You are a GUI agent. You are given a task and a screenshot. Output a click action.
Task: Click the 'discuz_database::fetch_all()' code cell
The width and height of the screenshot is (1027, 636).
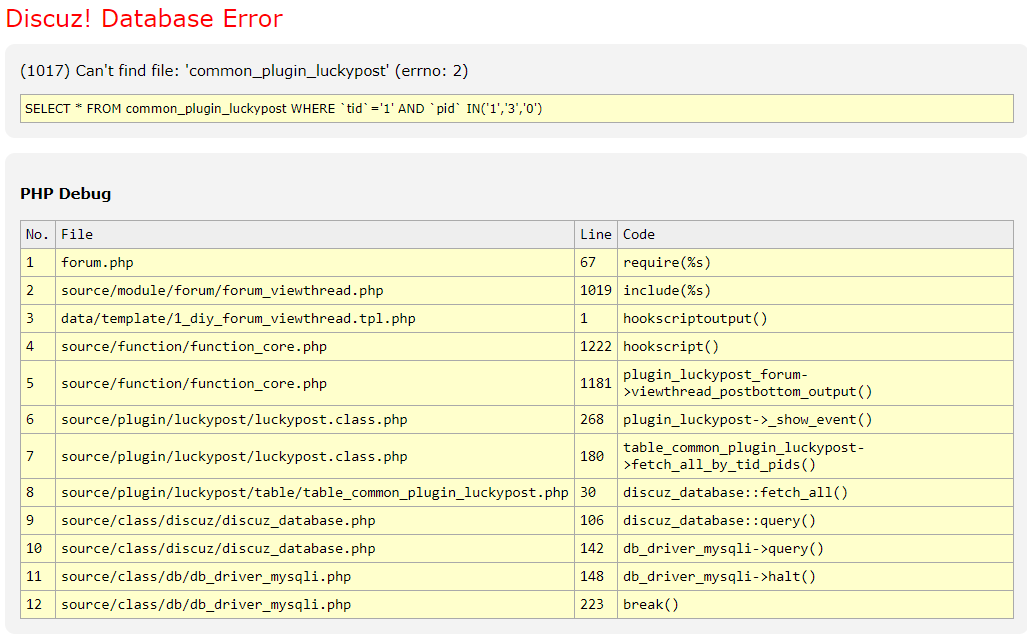(815, 493)
